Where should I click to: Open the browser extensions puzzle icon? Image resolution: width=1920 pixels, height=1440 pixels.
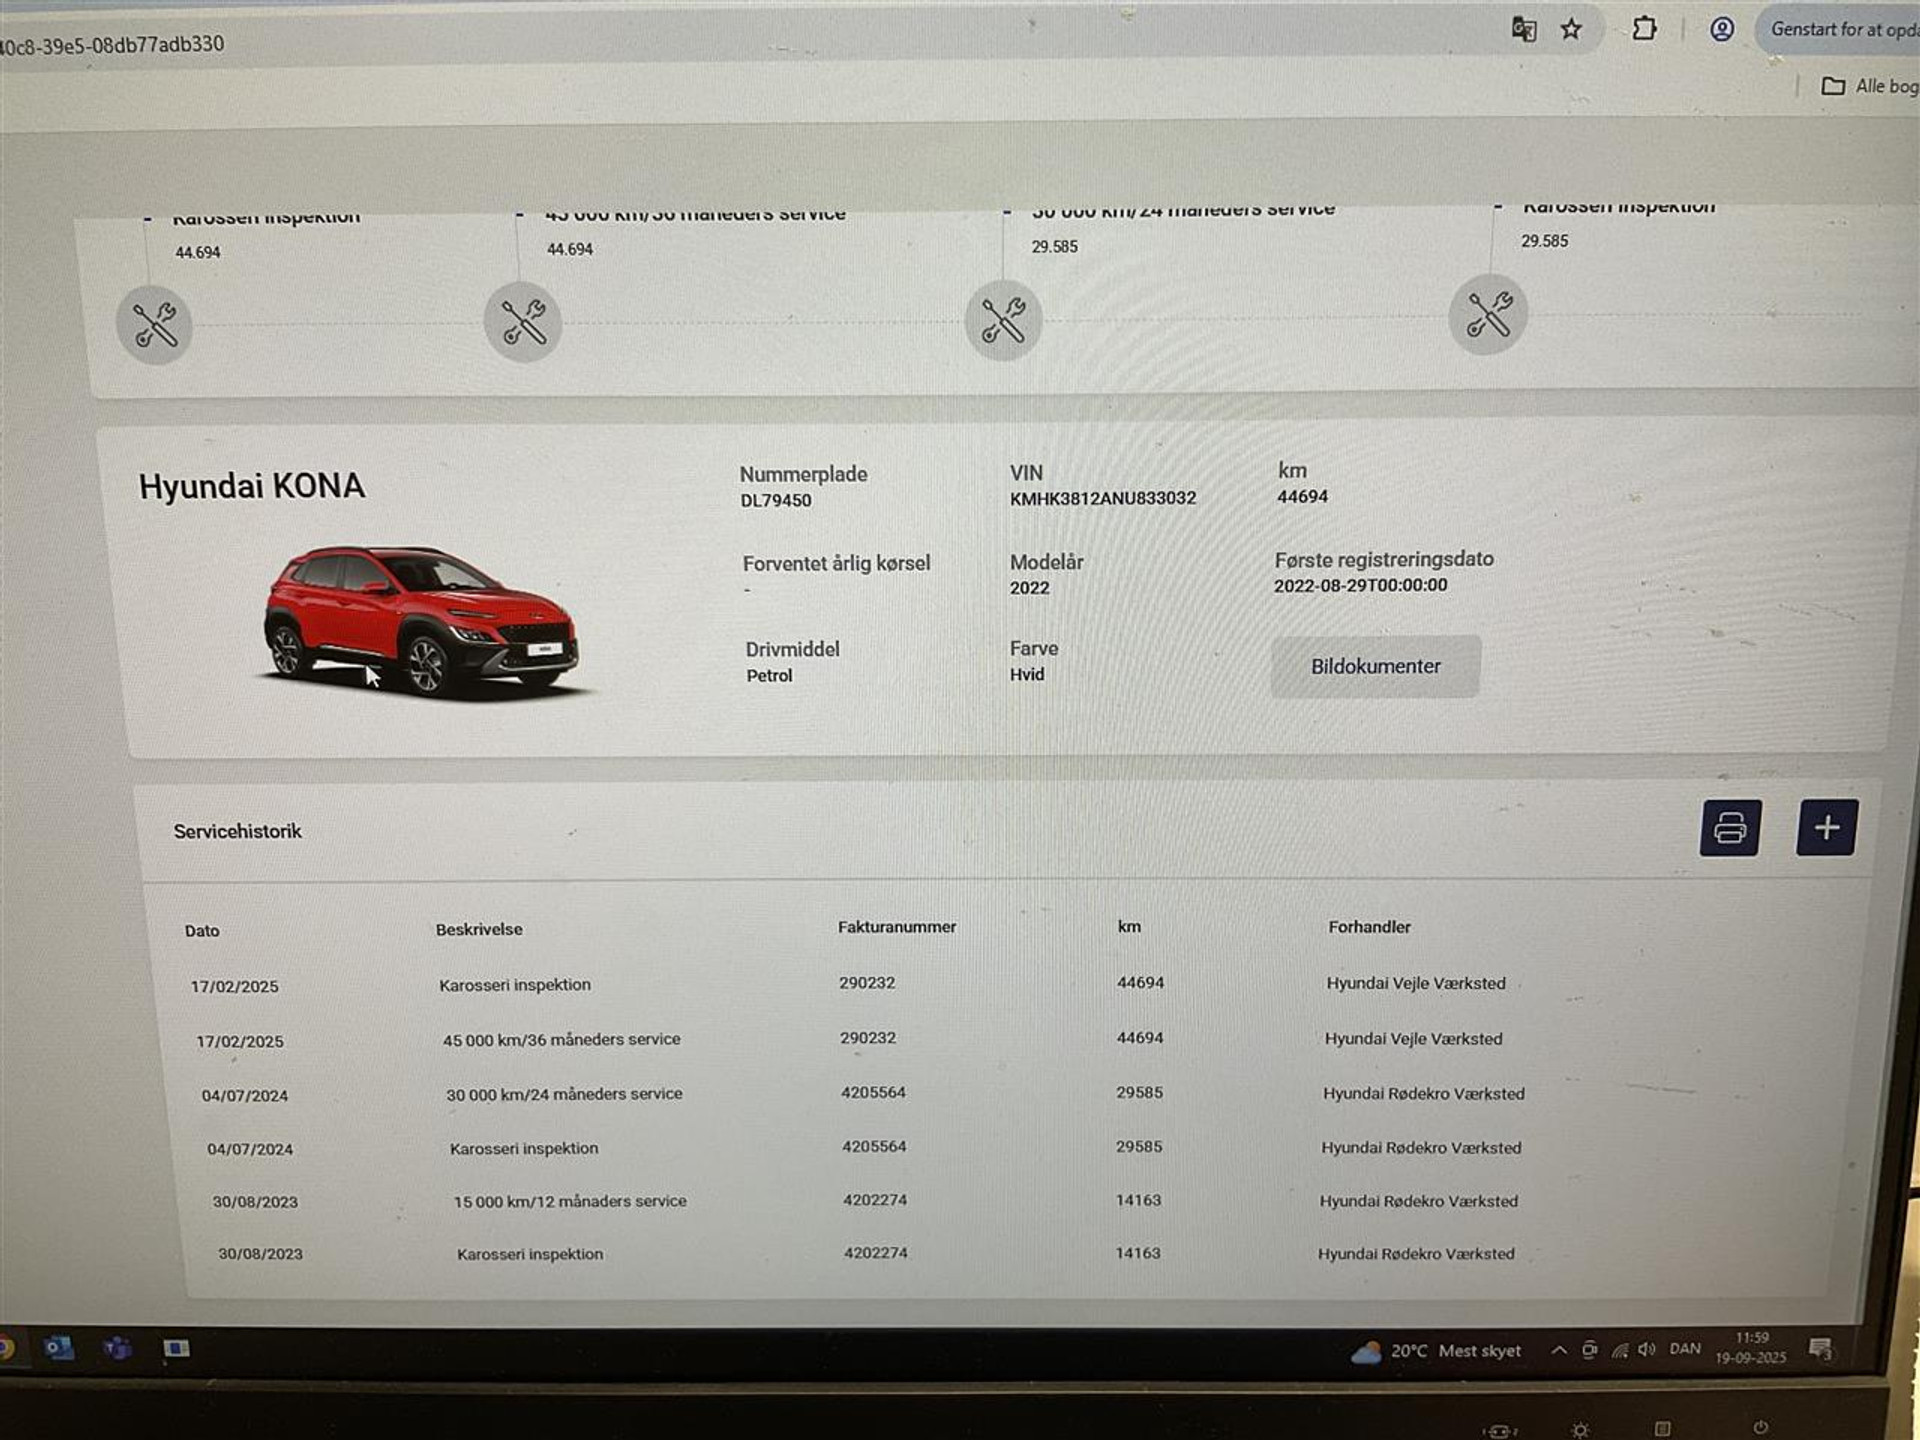click(x=1644, y=29)
